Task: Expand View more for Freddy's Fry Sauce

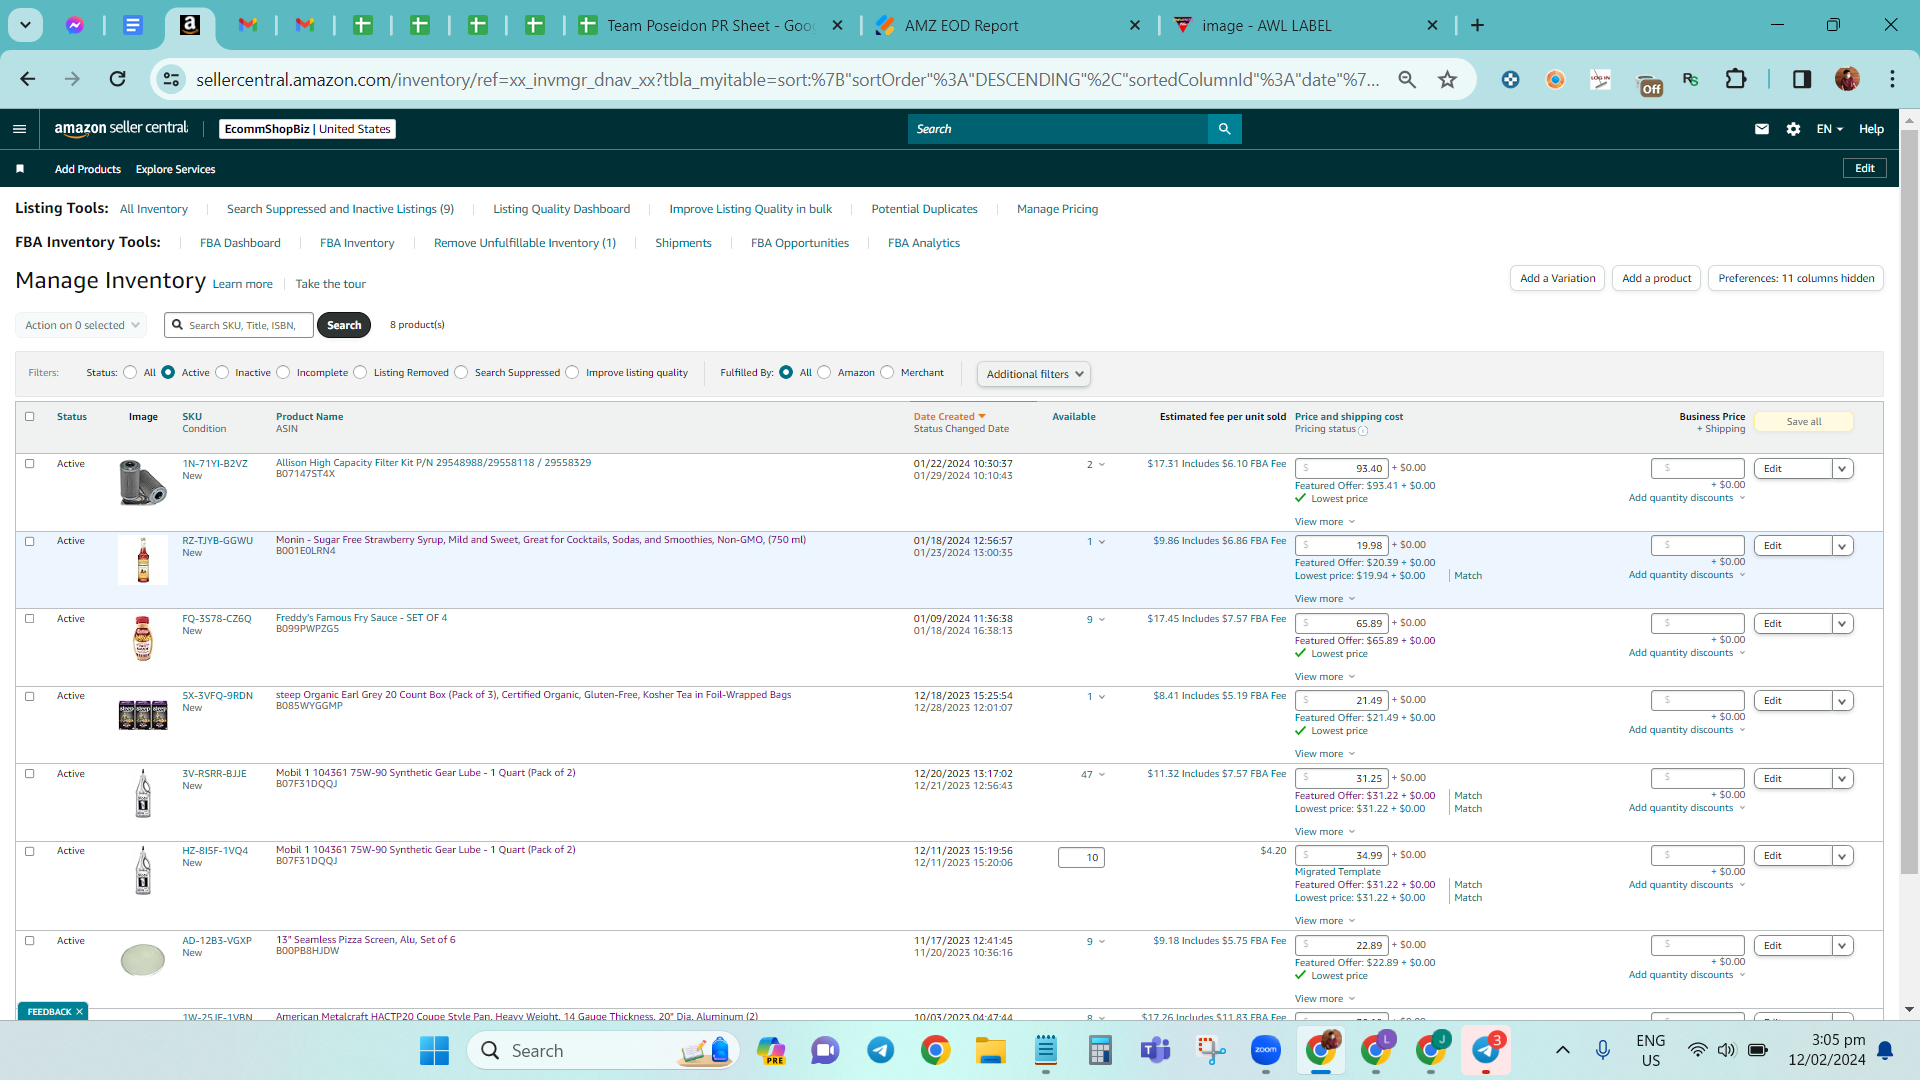Action: [x=1325, y=677]
